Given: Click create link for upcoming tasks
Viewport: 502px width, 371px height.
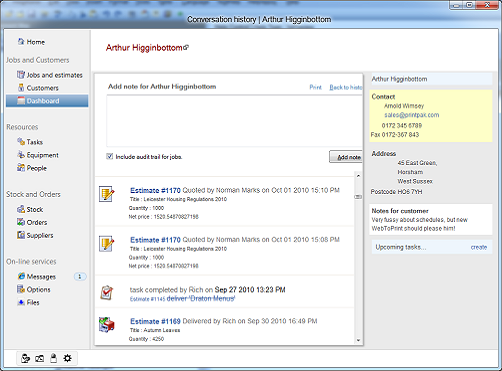Looking at the screenshot, I should click(x=479, y=247).
